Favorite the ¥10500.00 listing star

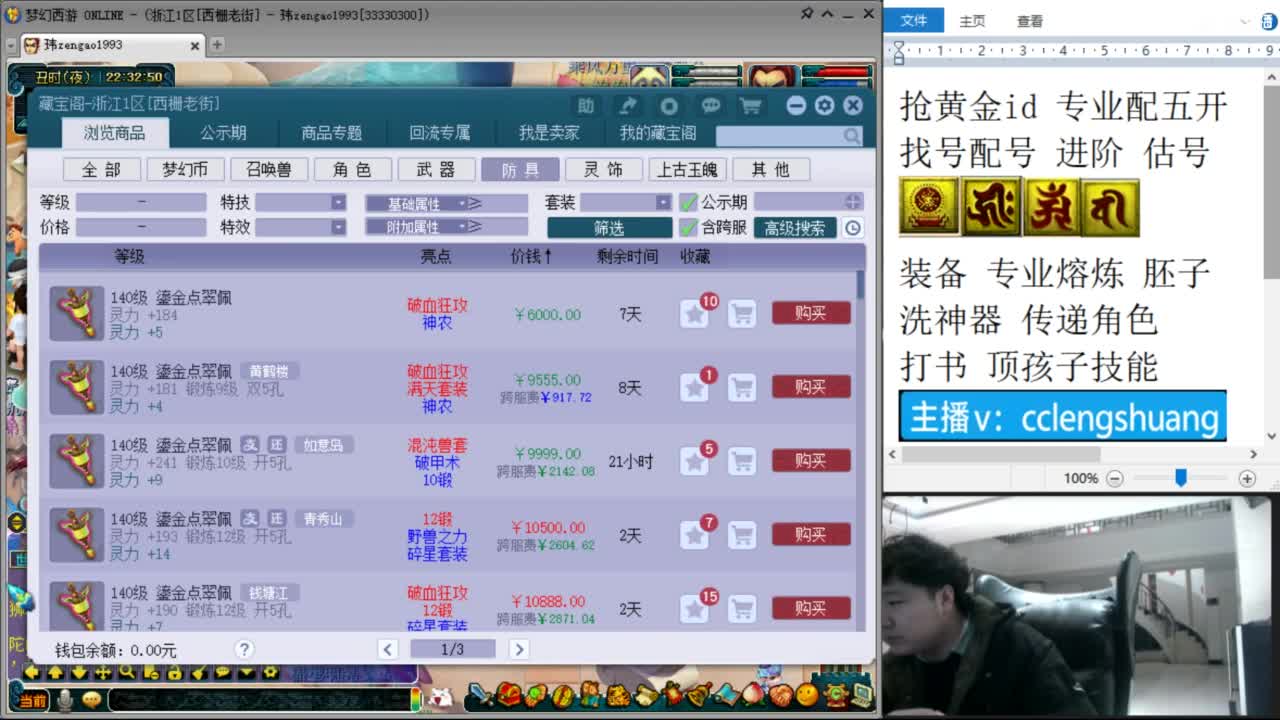[694, 535]
